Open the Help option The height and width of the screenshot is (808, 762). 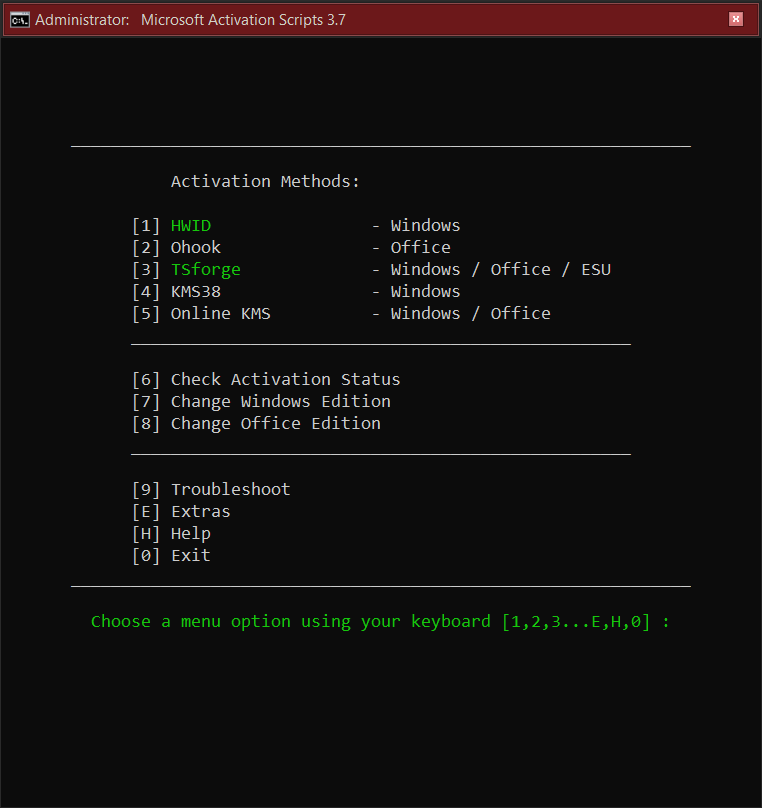click(x=190, y=533)
